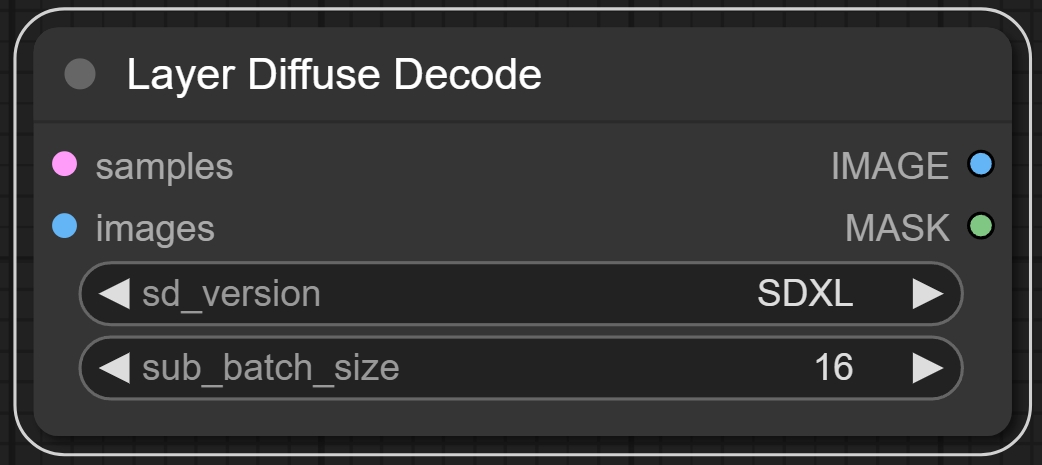Click the images input label
The image size is (1042, 465).
point(155,228)
